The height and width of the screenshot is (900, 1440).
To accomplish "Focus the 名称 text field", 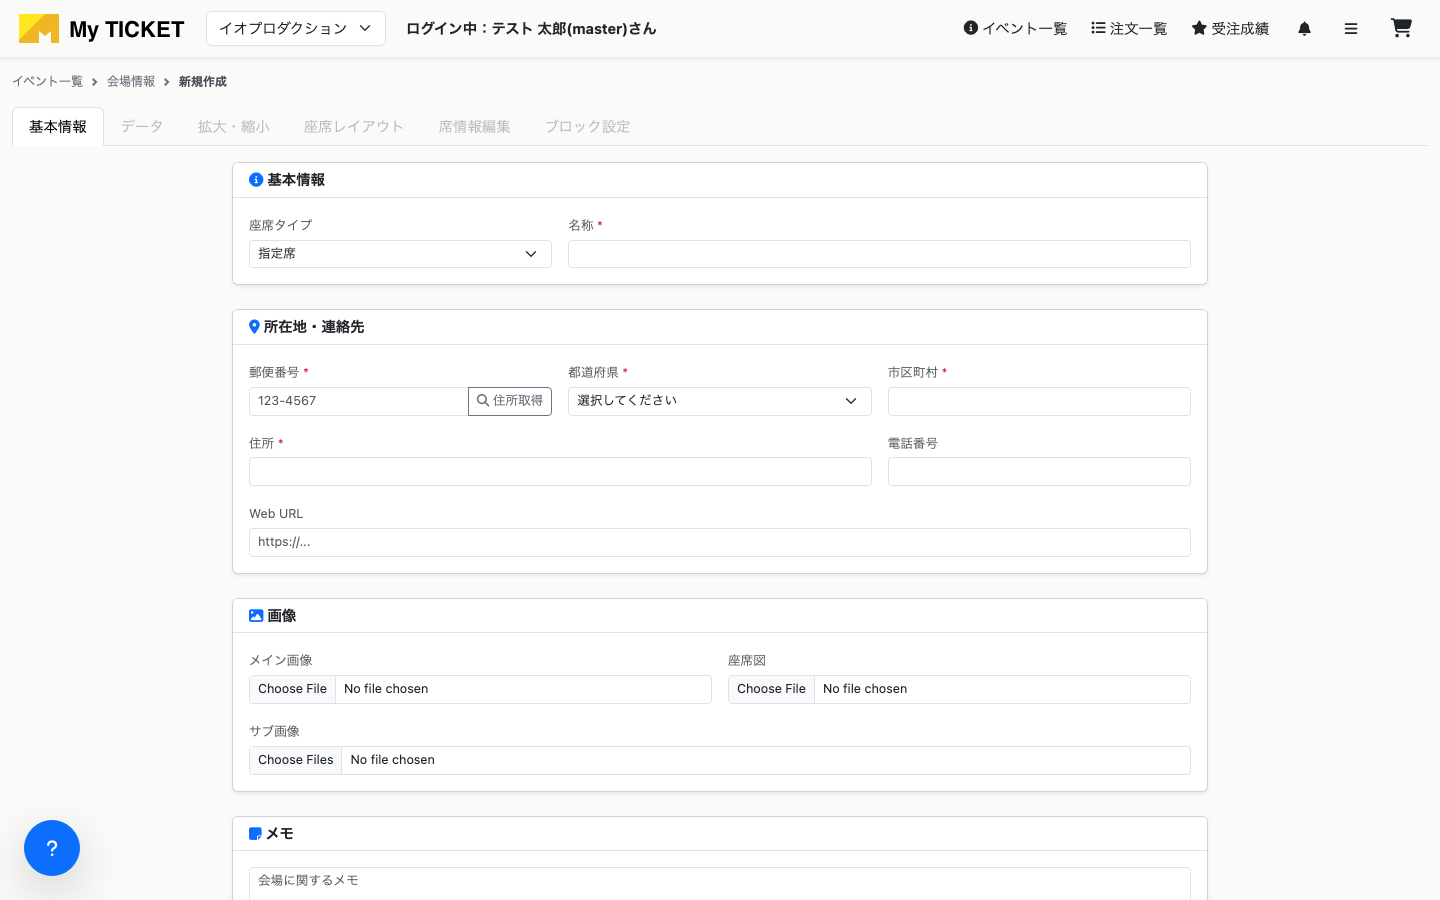I will 879,254.
